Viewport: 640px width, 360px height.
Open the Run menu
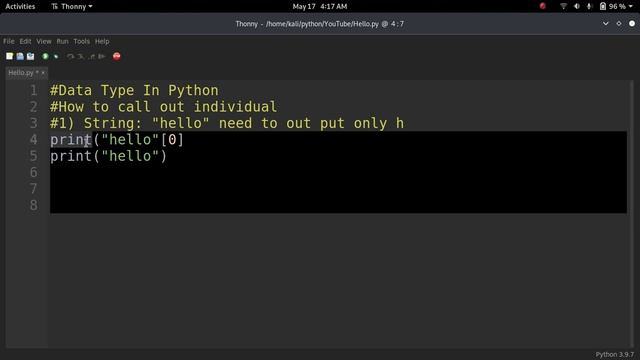(62, 41)
